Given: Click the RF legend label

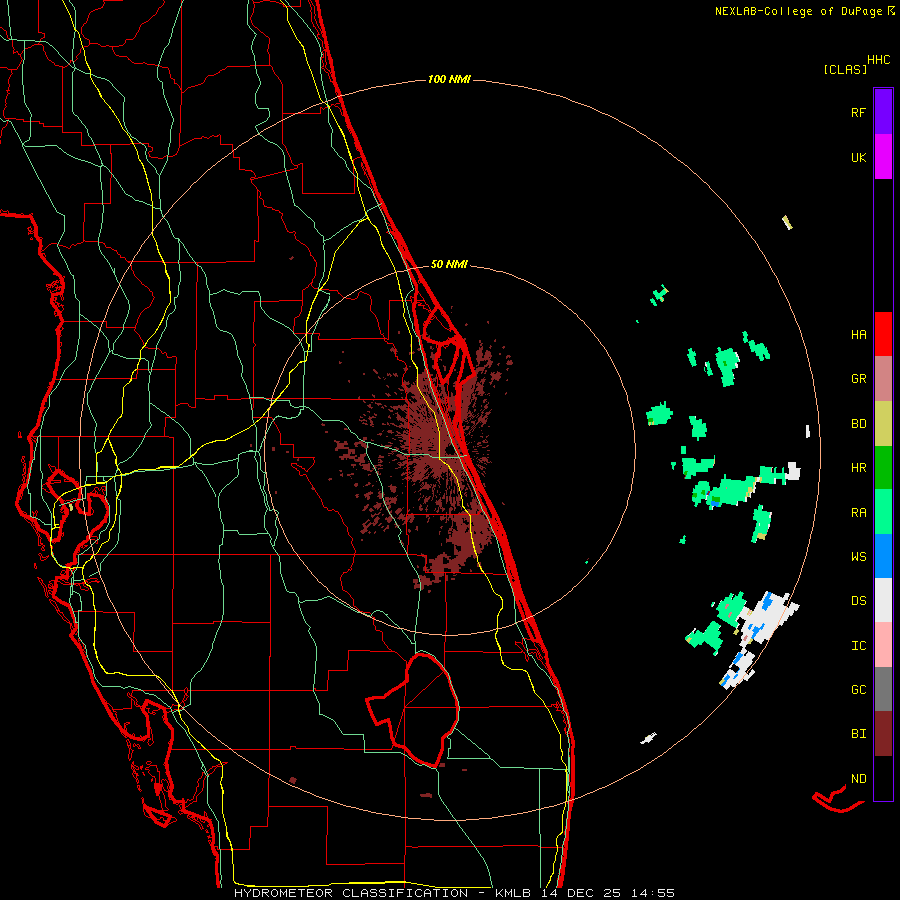Looking at the screenshot, I should click(858, 112).
